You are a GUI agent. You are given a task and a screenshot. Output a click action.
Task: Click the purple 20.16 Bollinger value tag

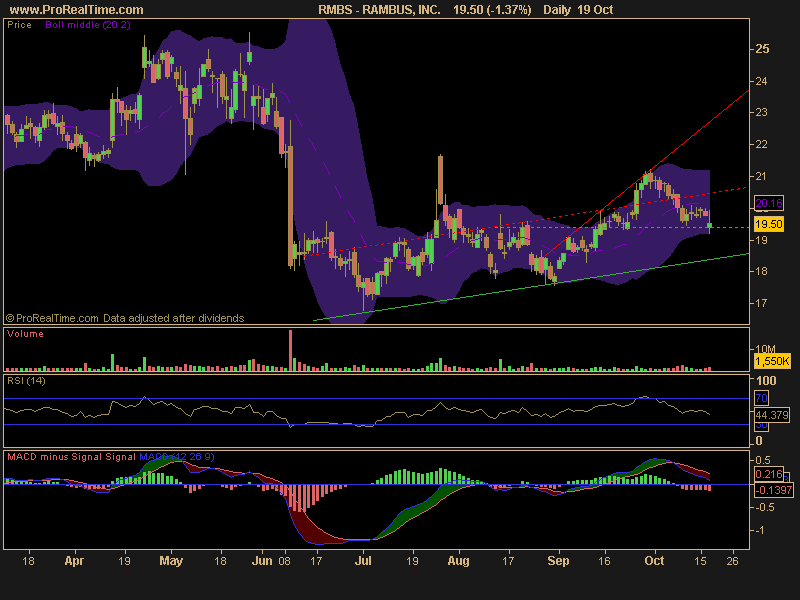[x=768, y=204]
